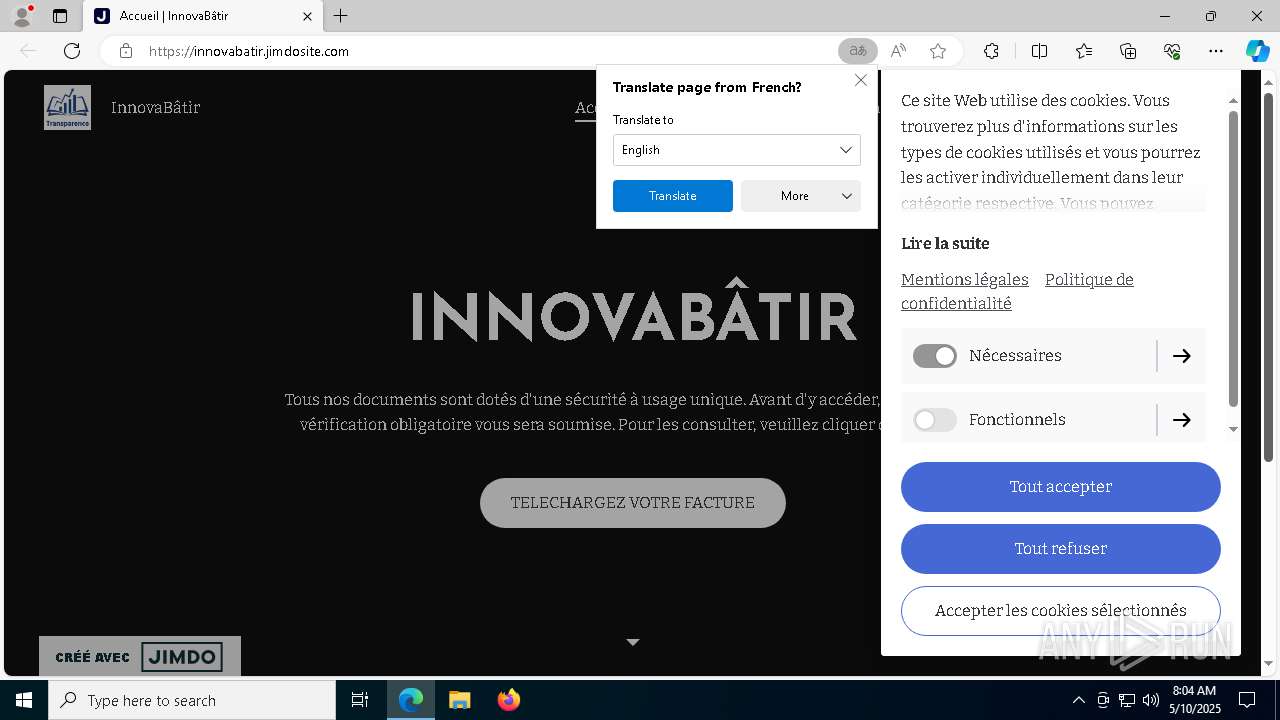1280x720 pixels.
Task: Open the Extensions puzzle icon
Action: (x=991, y=51)
